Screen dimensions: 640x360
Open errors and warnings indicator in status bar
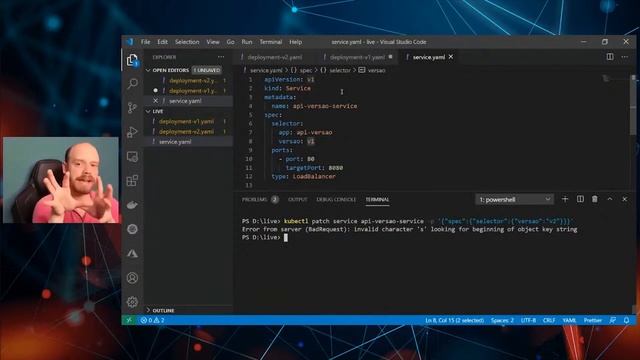coord(152,320)
